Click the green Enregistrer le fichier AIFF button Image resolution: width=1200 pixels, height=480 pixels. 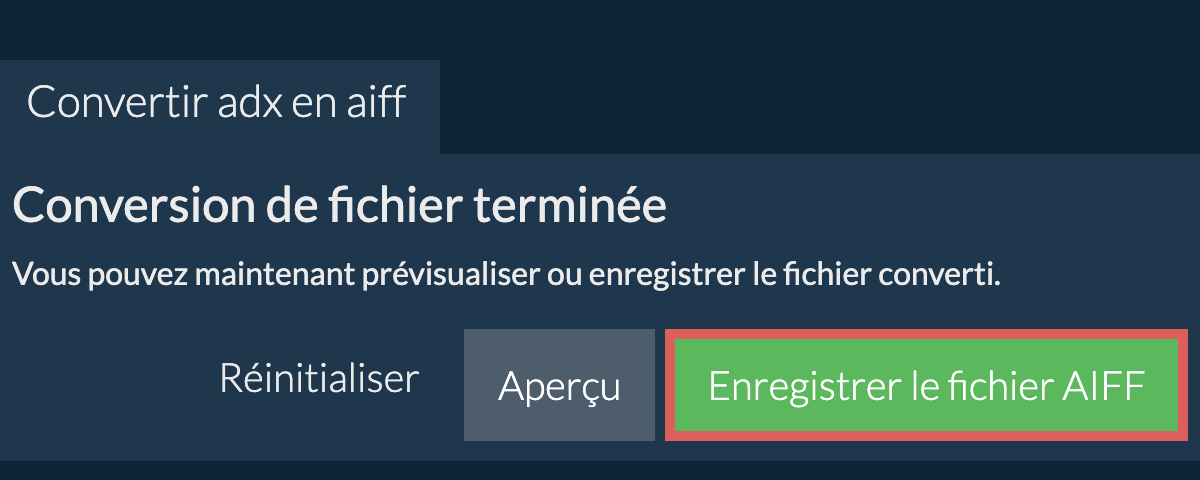pos(926,386)
